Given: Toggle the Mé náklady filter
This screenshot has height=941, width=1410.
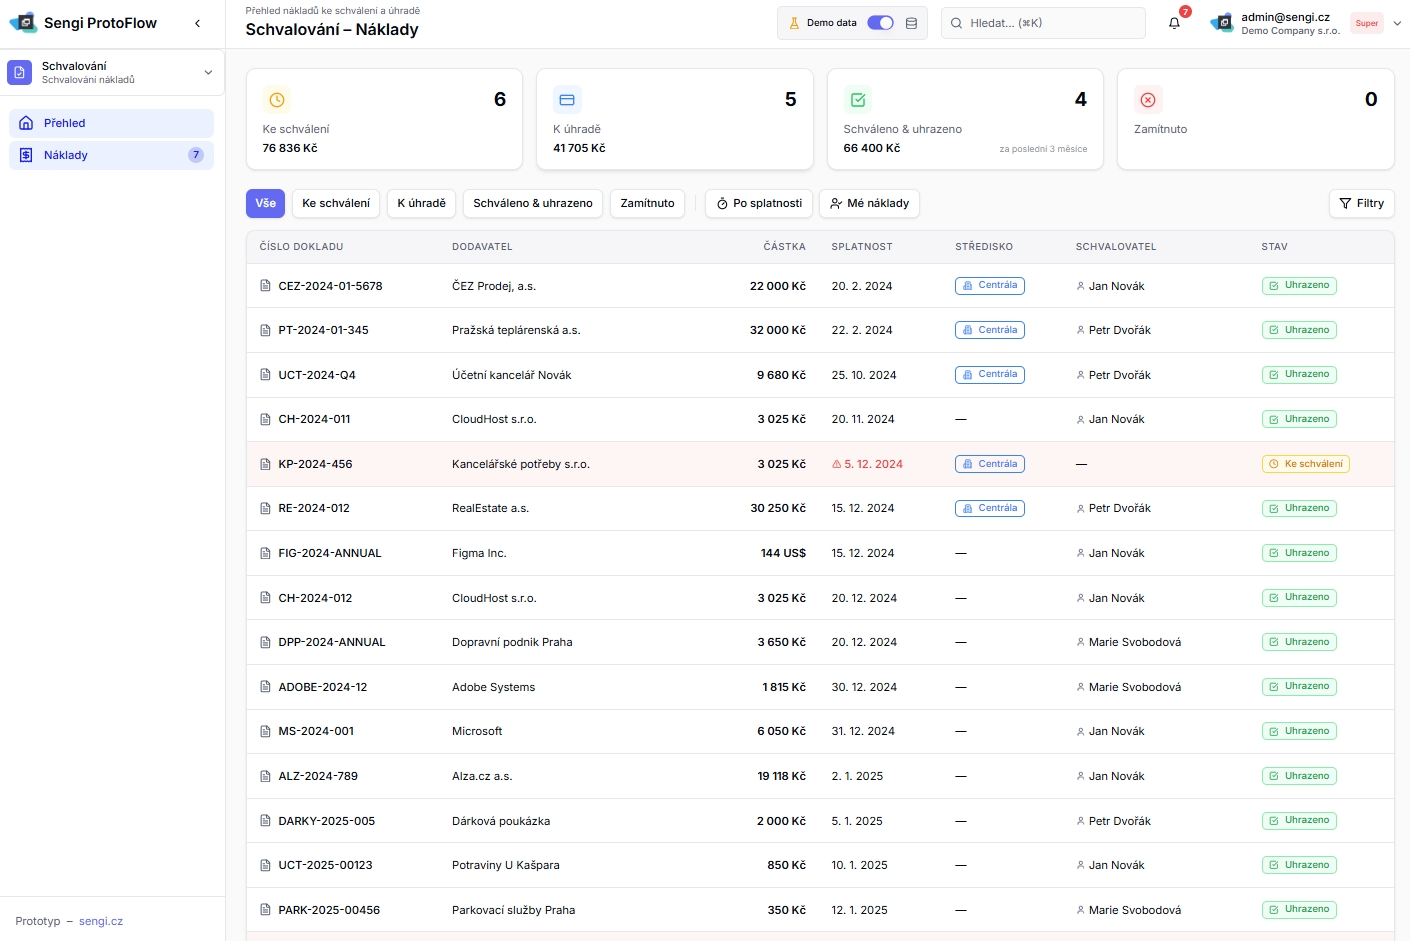Looking at the screenshot, I should pos(869,203).
